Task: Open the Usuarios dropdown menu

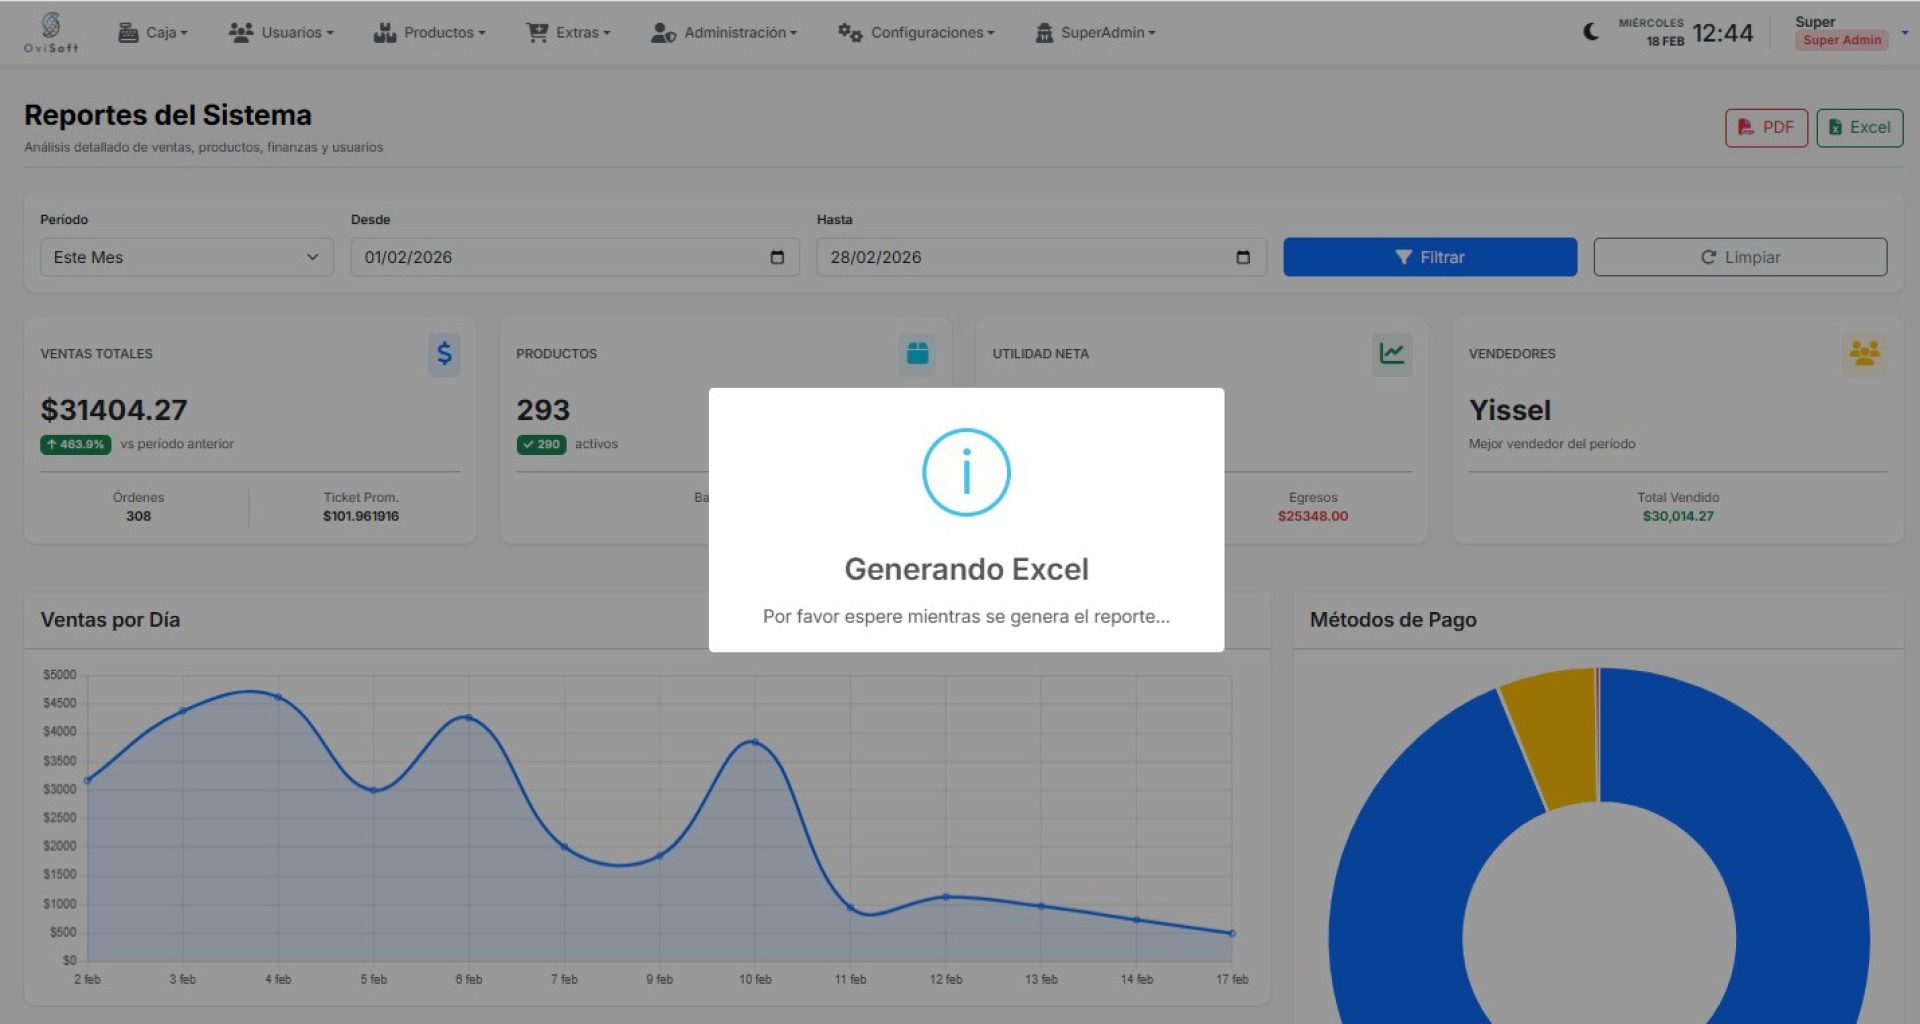Action: pos(281,33)
